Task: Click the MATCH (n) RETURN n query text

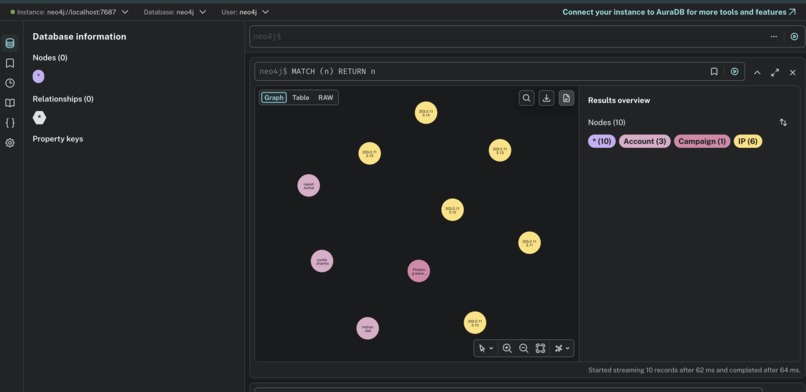Action: point(333,71)
